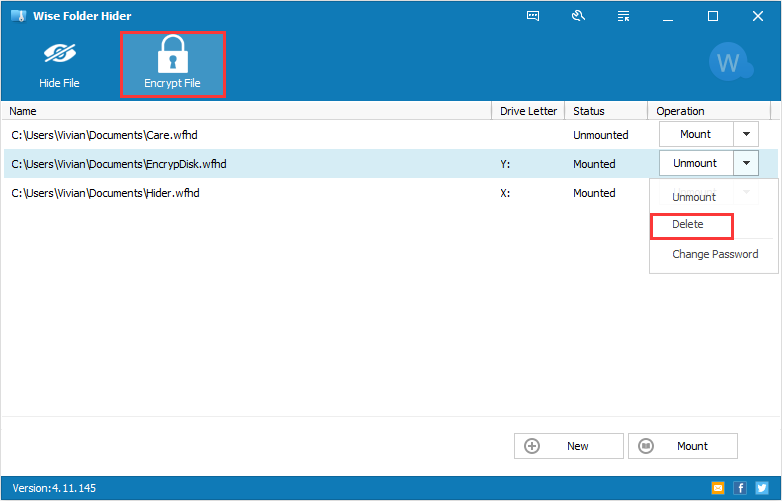Viewport: 782px width, 501px height.
Task: Open the email icon in status bar
Action: click(718, 488)
